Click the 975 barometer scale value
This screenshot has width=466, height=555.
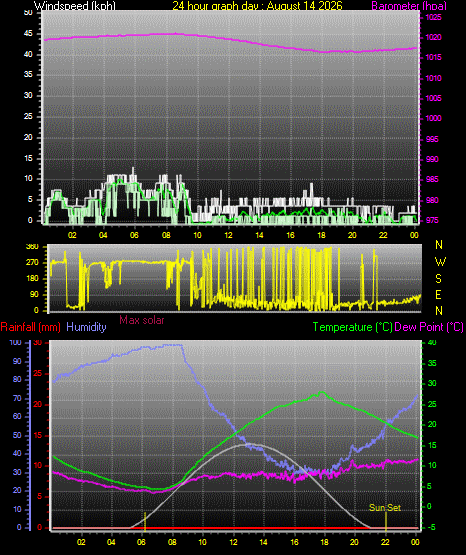[432, 220]
